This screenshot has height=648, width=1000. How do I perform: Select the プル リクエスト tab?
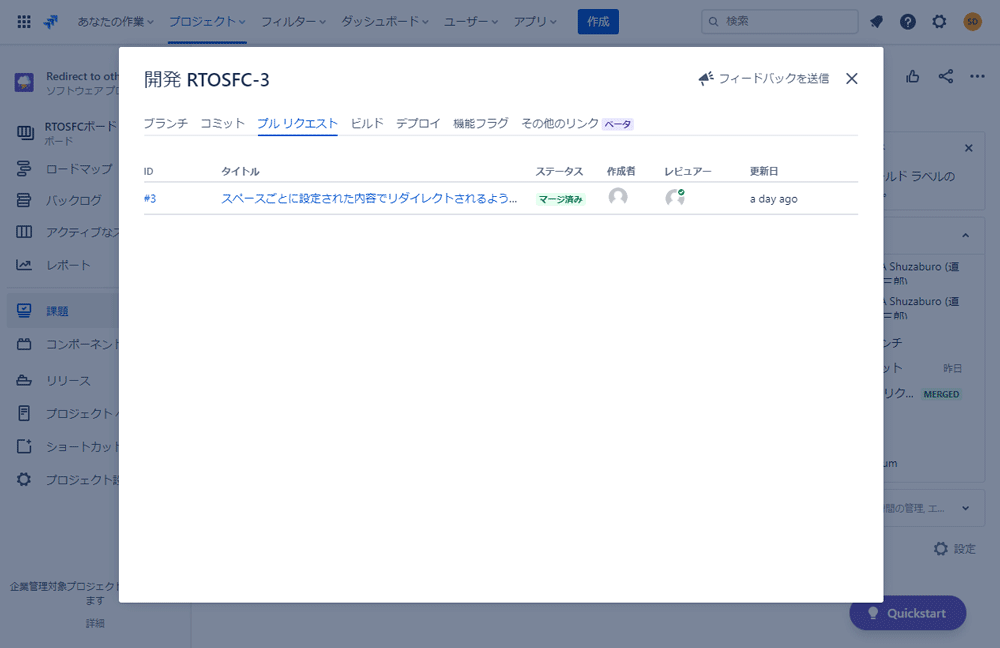click(x=297, y=123)
